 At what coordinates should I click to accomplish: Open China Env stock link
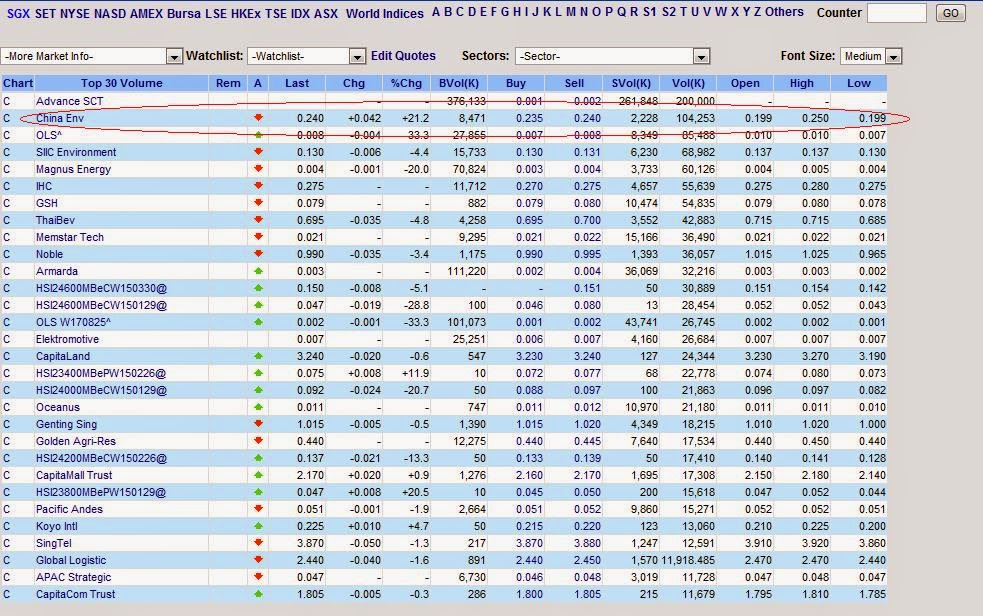(x=60, y=118)
